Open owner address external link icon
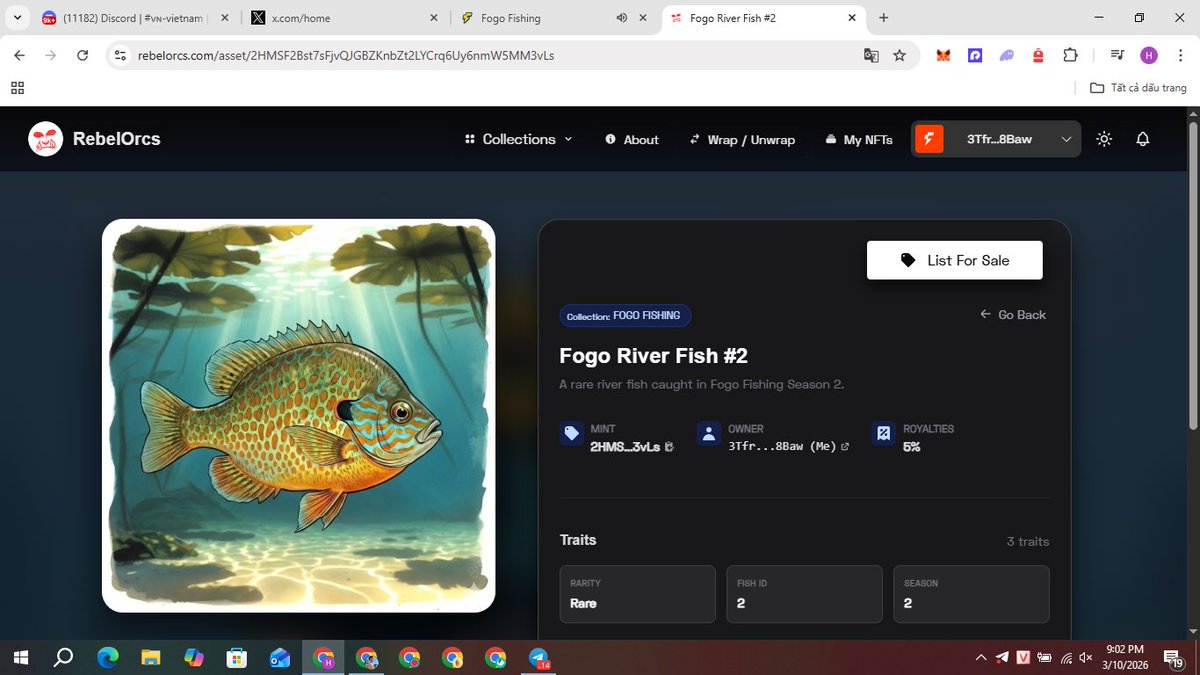 (845, 447)
